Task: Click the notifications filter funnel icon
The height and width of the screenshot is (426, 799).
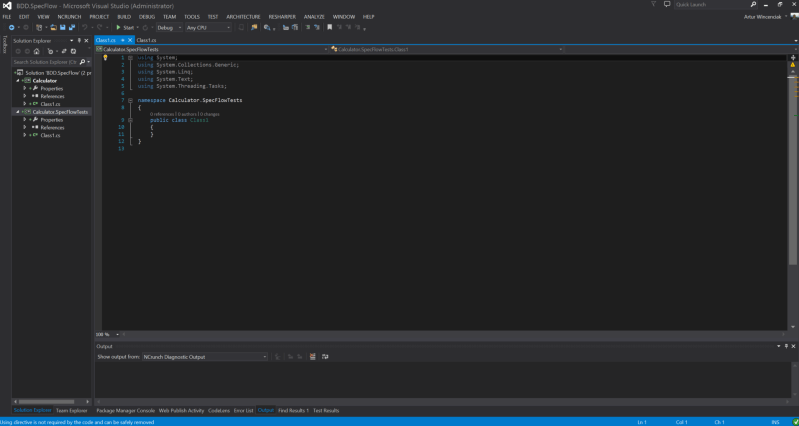Action: (x=654, y=5)
